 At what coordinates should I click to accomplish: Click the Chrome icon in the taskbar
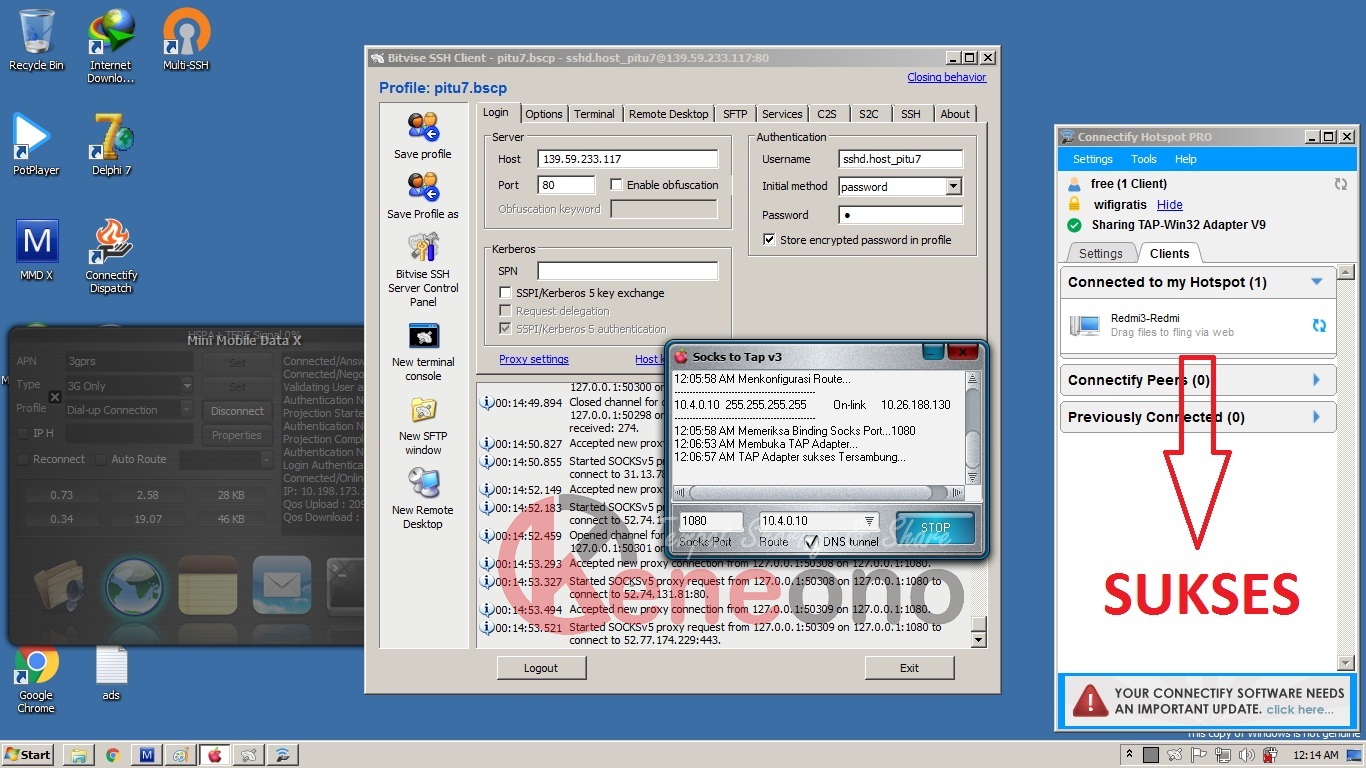point(112,755)
